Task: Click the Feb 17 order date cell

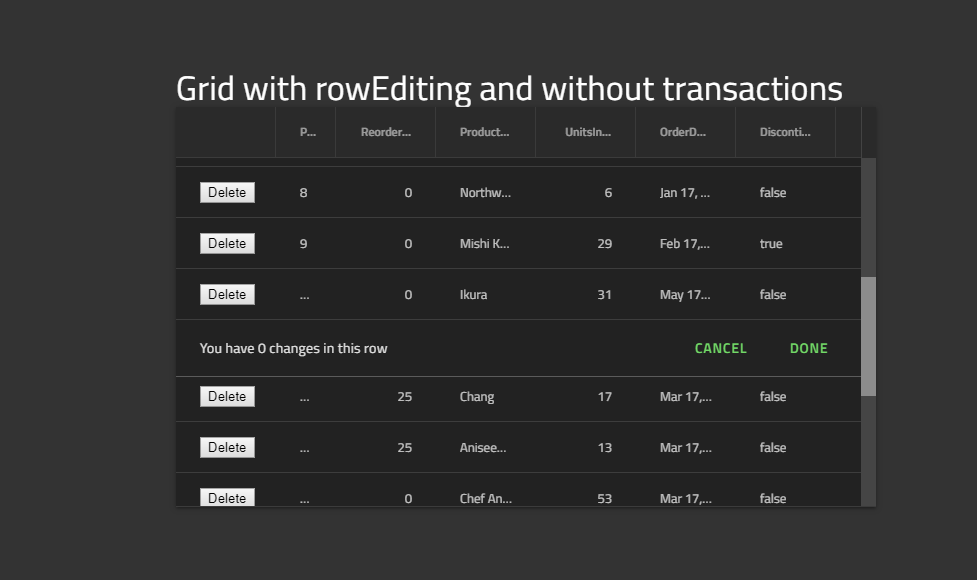Action: point(684,243)
